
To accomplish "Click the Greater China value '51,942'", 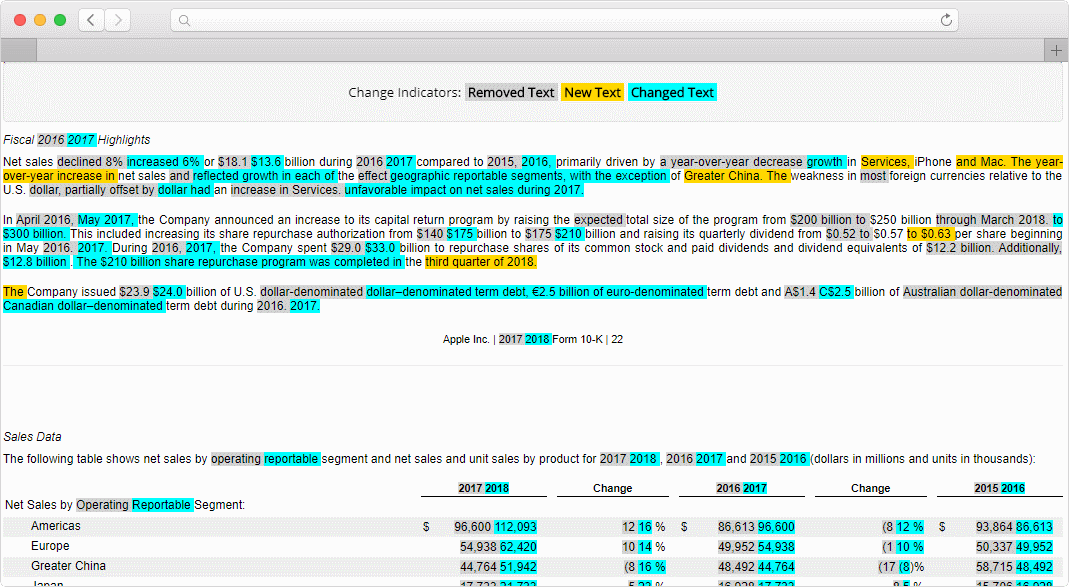I will point(518,567).
